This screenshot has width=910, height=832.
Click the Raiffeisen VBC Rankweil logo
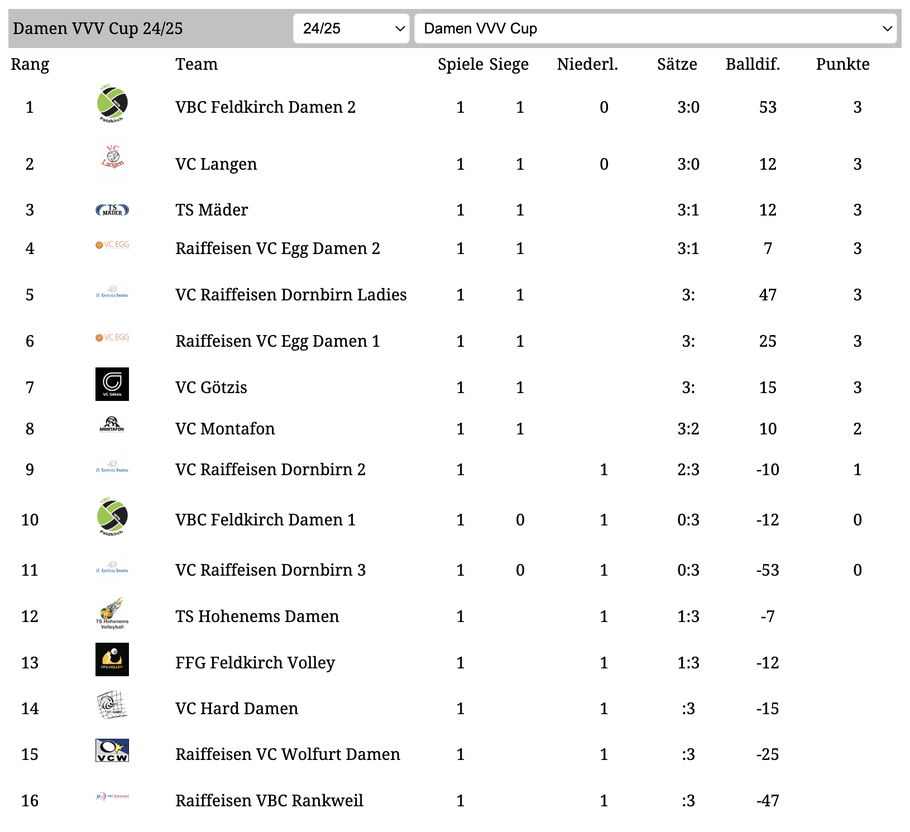(112, 797)
